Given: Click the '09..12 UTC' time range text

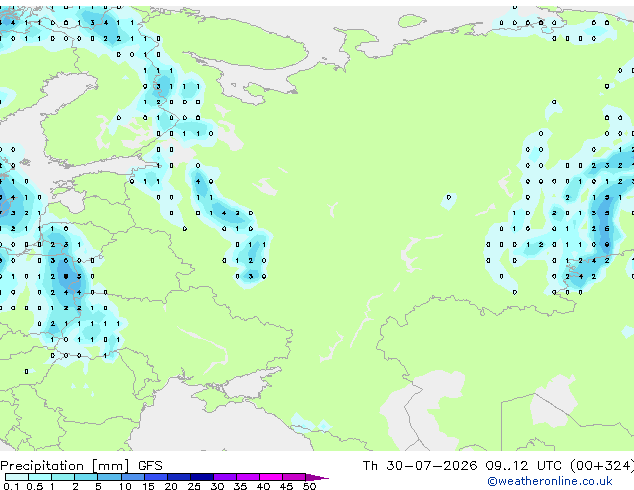Looking at the screenshot, I should tap(524, 466).
